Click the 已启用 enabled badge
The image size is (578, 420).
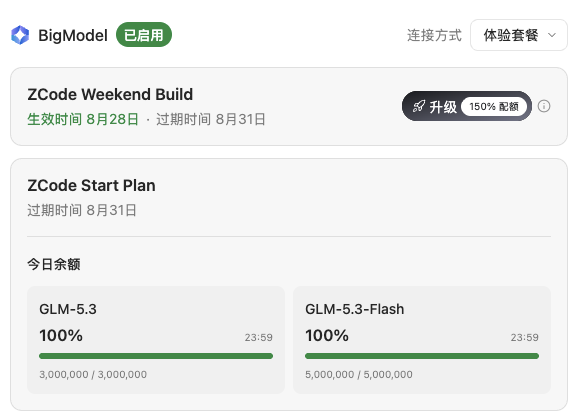point(144,35)
